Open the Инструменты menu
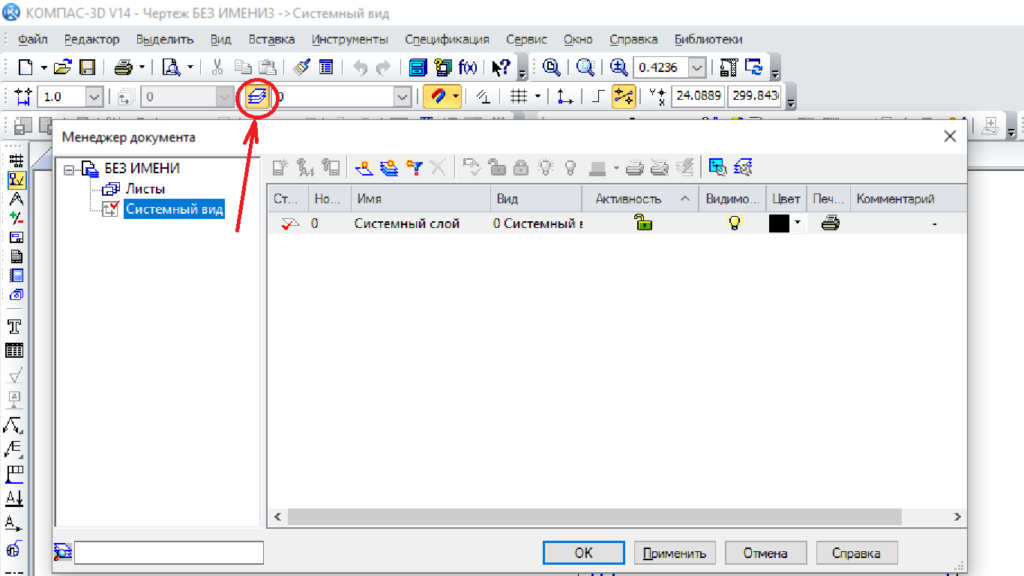This screenshot has width=1024, height=576. point(349,39)
